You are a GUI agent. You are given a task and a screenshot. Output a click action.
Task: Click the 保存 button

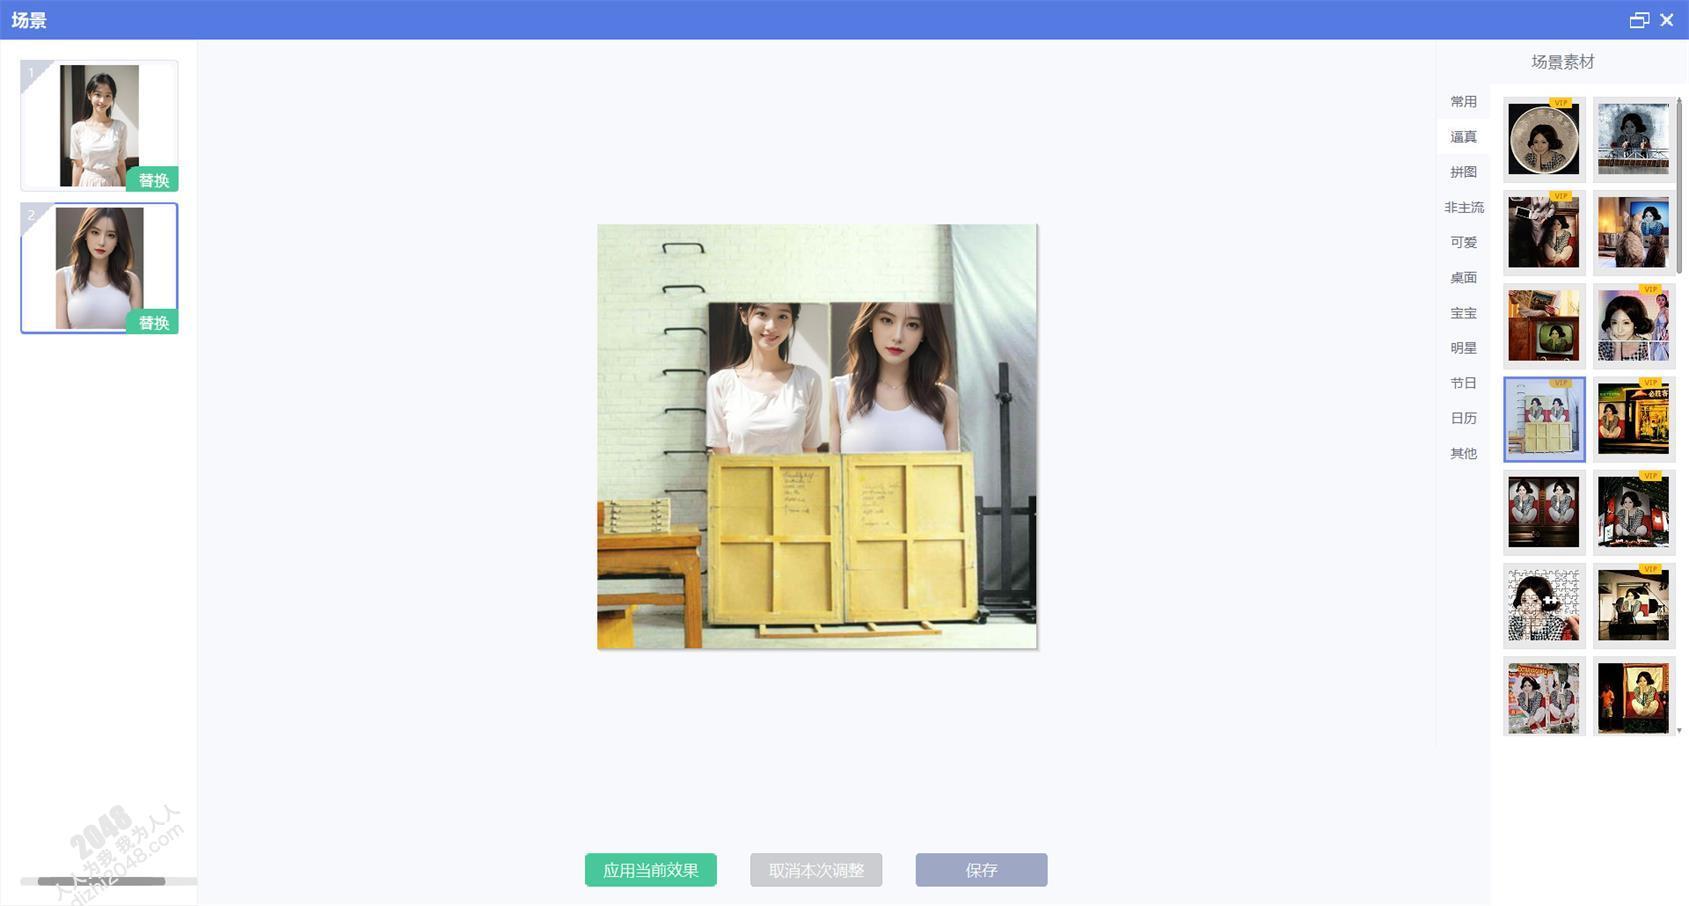981,870
